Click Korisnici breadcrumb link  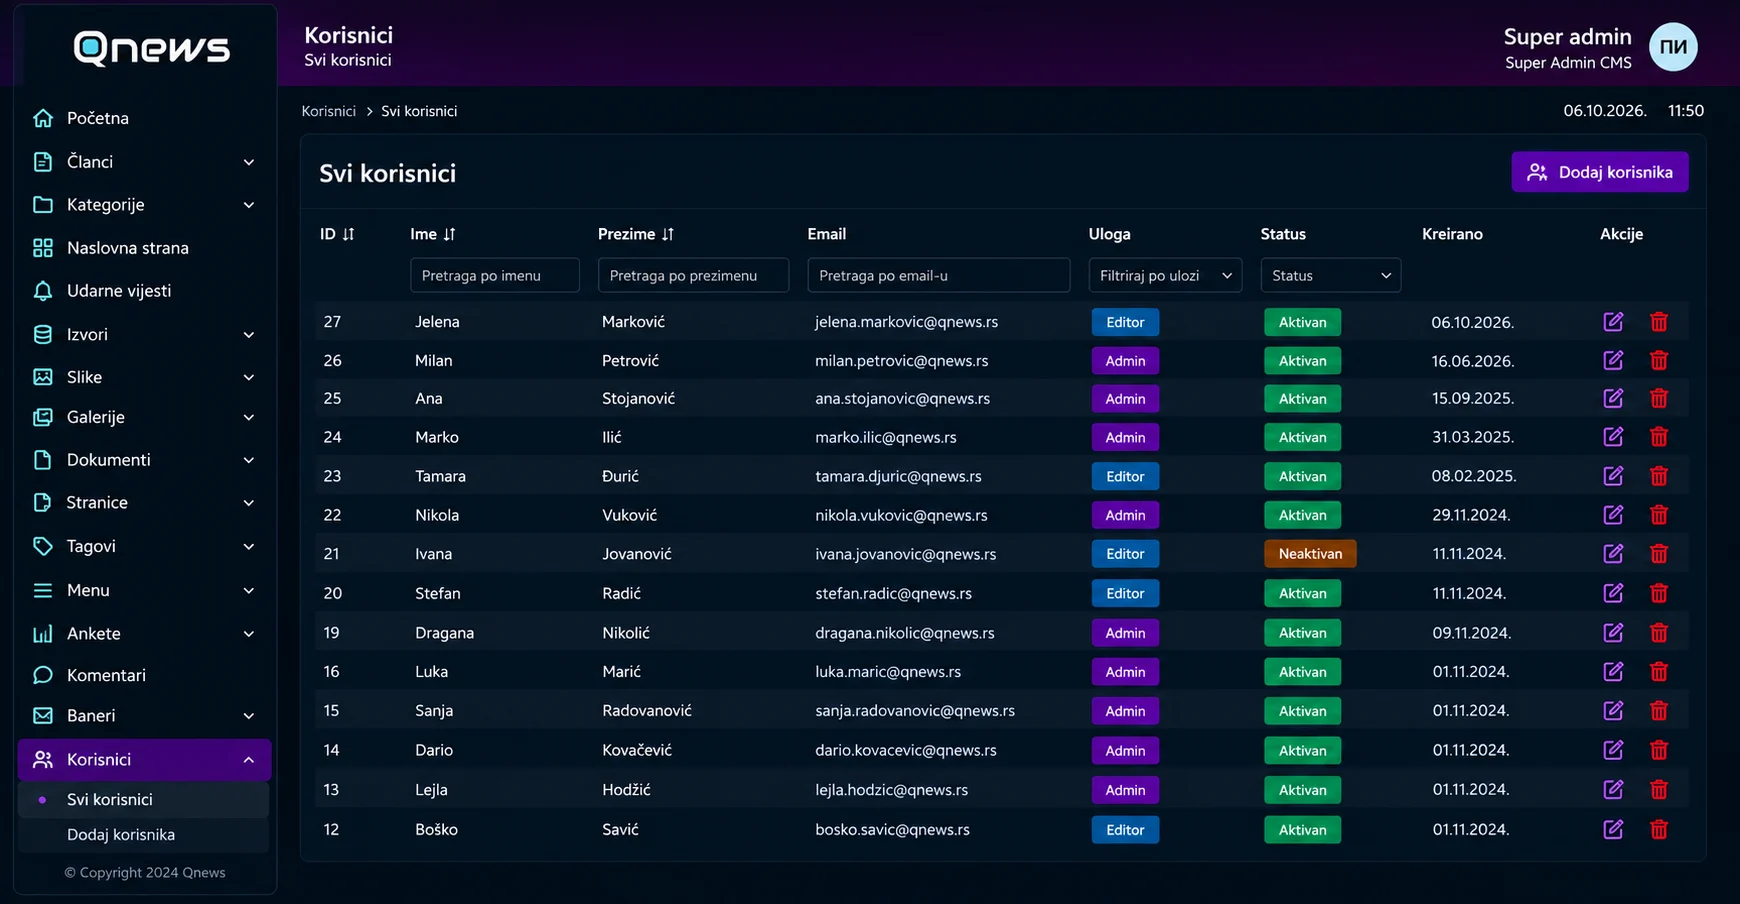pos(329,111)
